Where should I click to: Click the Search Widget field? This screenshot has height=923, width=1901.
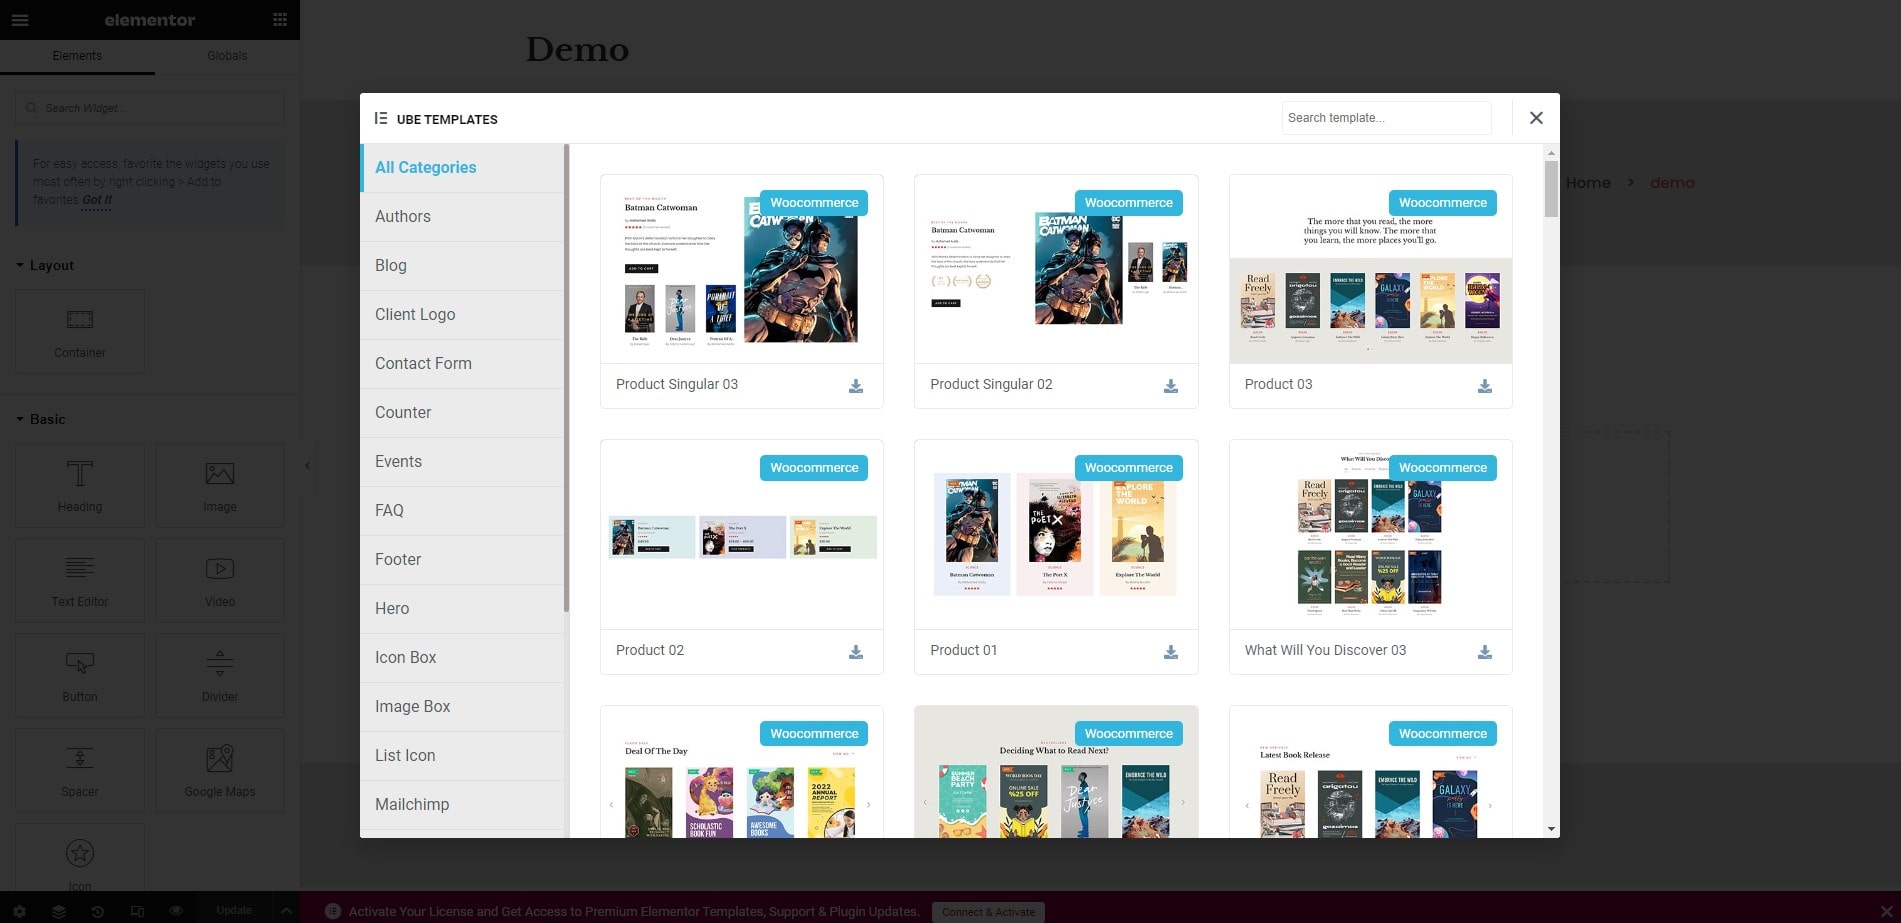150,108
